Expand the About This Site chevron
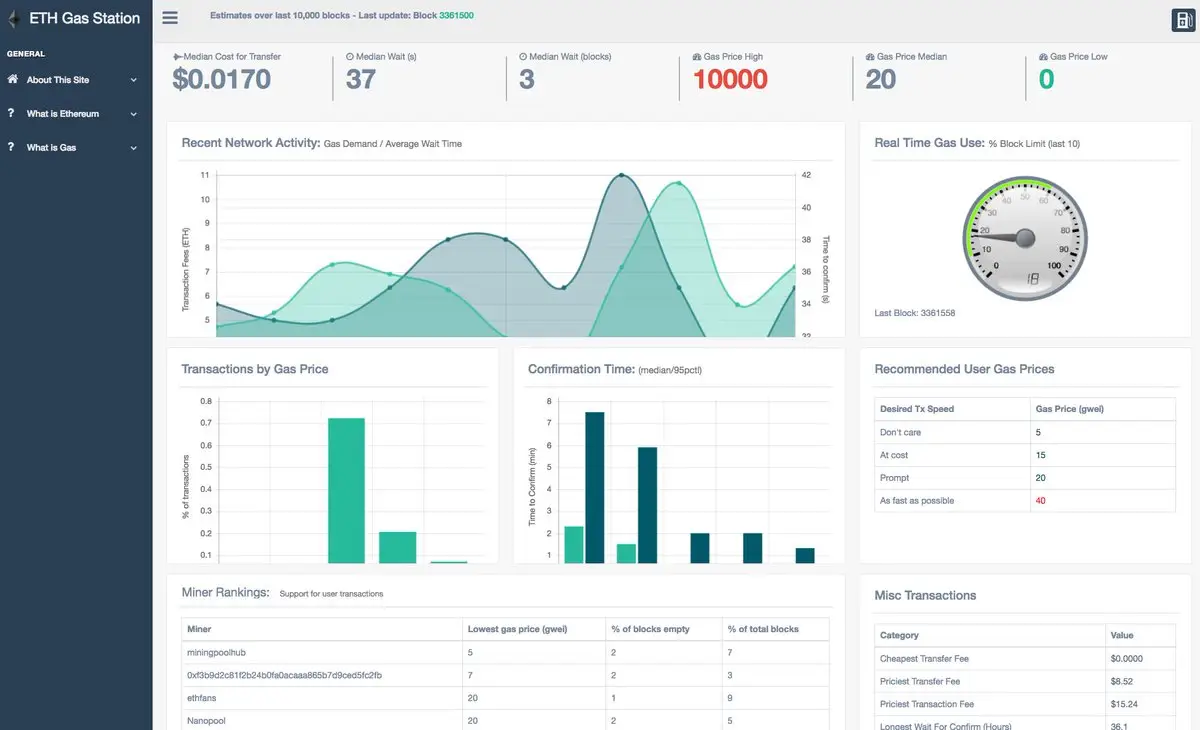 [x=133, y=81]
